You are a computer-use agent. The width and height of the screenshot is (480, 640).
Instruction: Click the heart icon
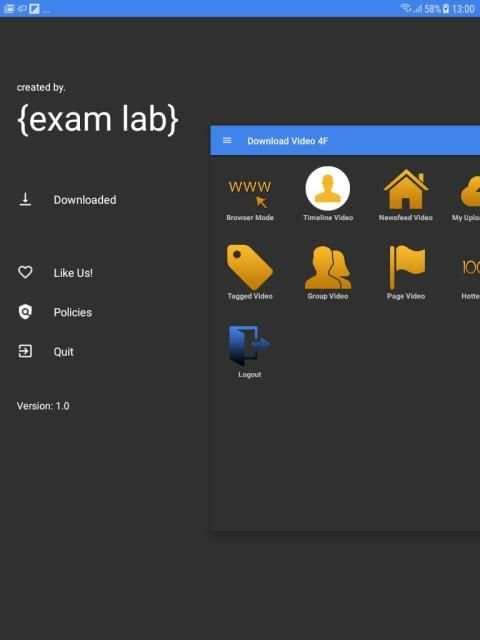[25, 272]
